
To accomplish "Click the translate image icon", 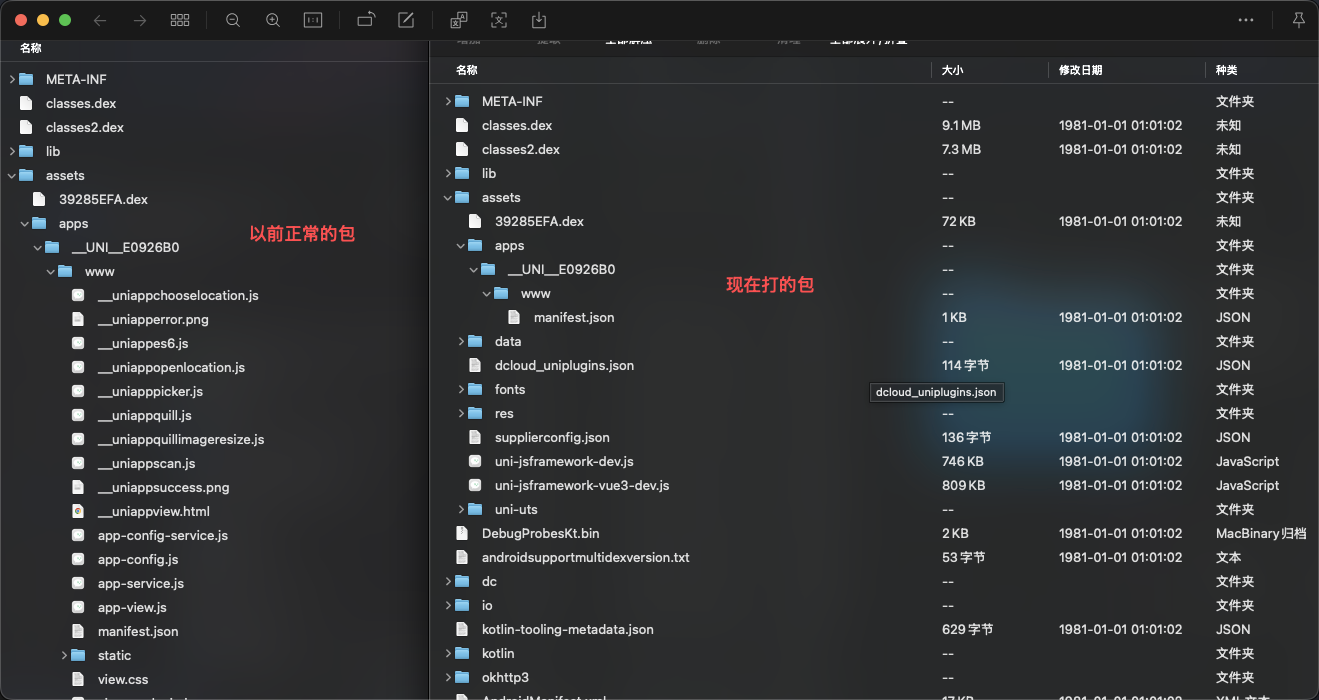I will pyautogui.click(x=459, y=20).
